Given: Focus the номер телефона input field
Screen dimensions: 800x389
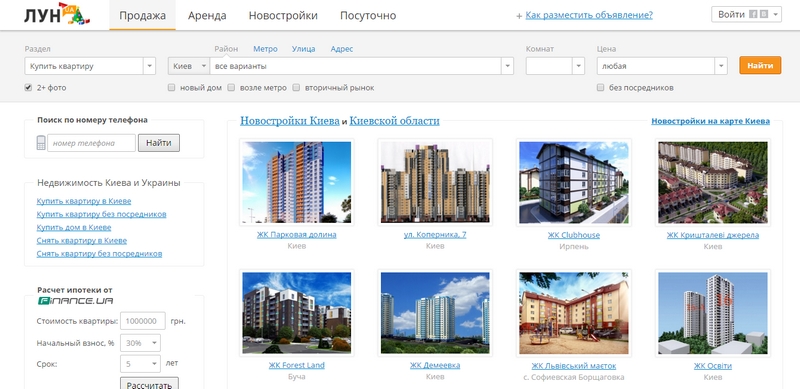Looking at the screenshot, I should [x=92, y=143].
